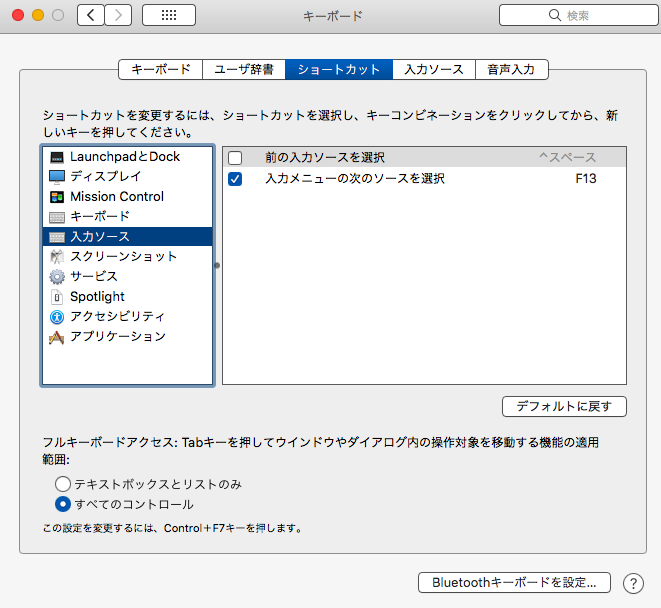Click the ^スペース key combination
The image size is (661, 608).
click(x=567, y=158)
